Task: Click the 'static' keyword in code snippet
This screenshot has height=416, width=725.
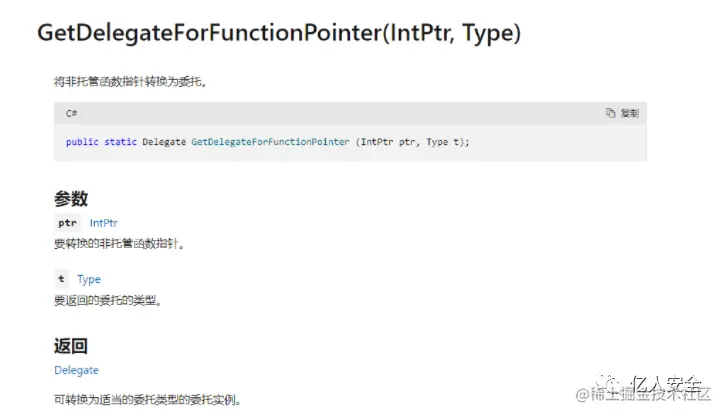Action: point(120,142)
